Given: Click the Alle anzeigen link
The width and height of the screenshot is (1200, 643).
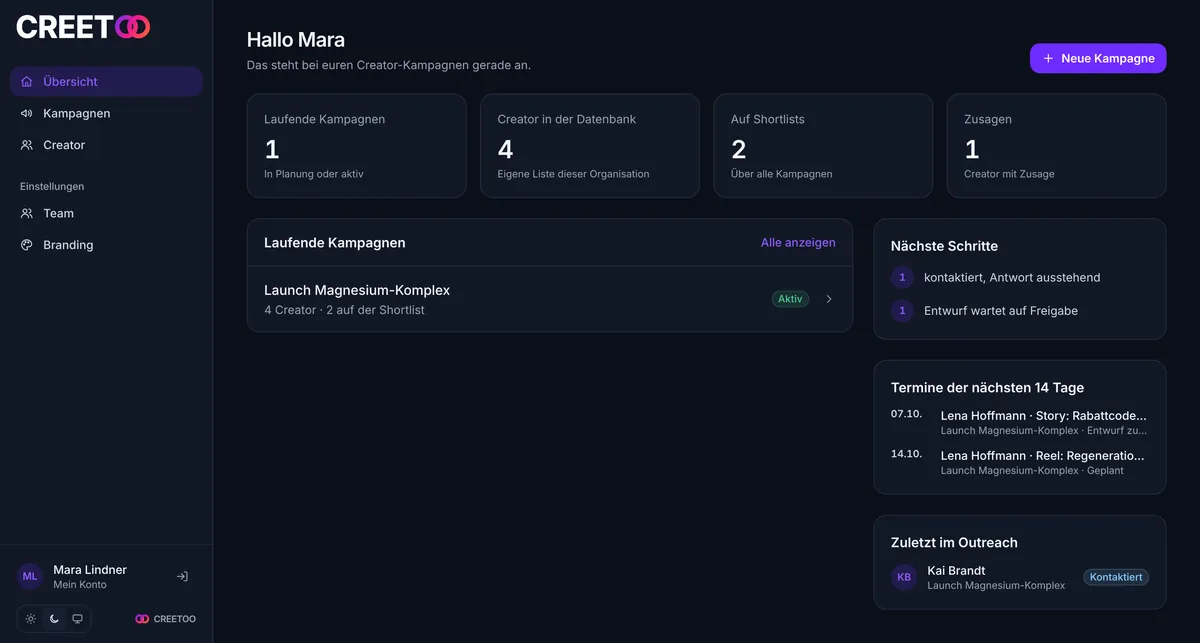Looking at the screenshot, I should [x=798, y=242].
